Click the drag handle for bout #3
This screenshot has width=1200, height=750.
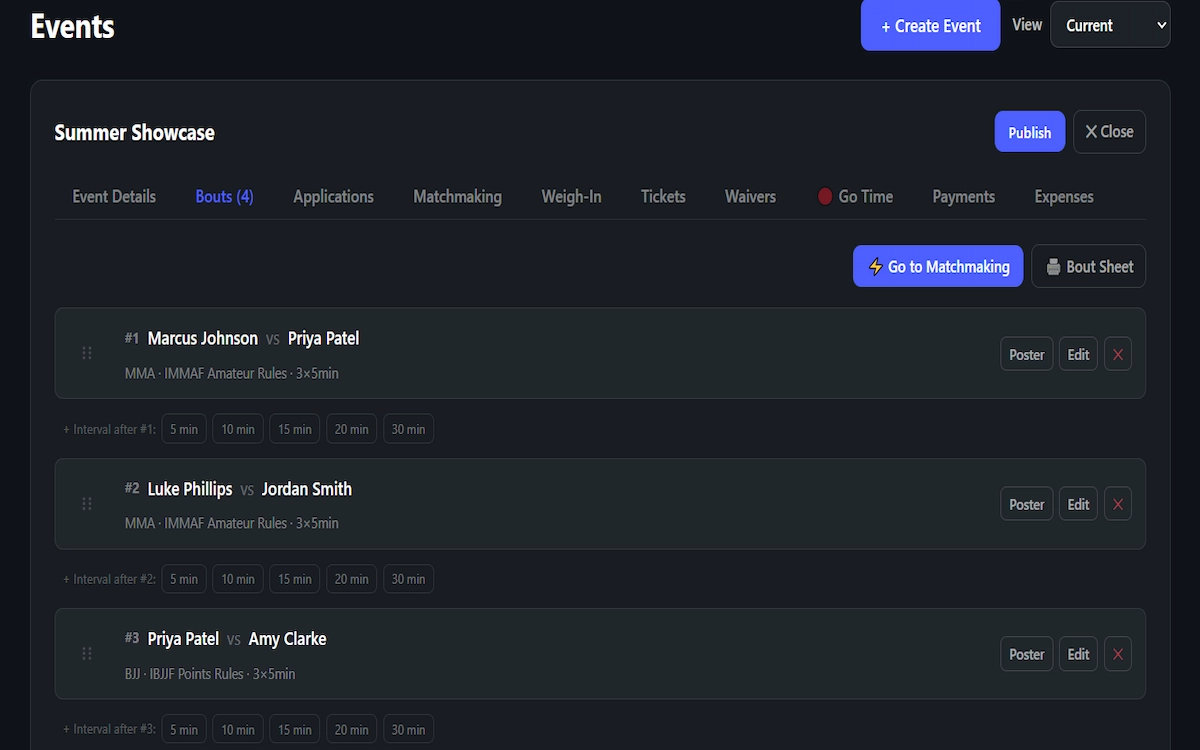pos(87,653)
